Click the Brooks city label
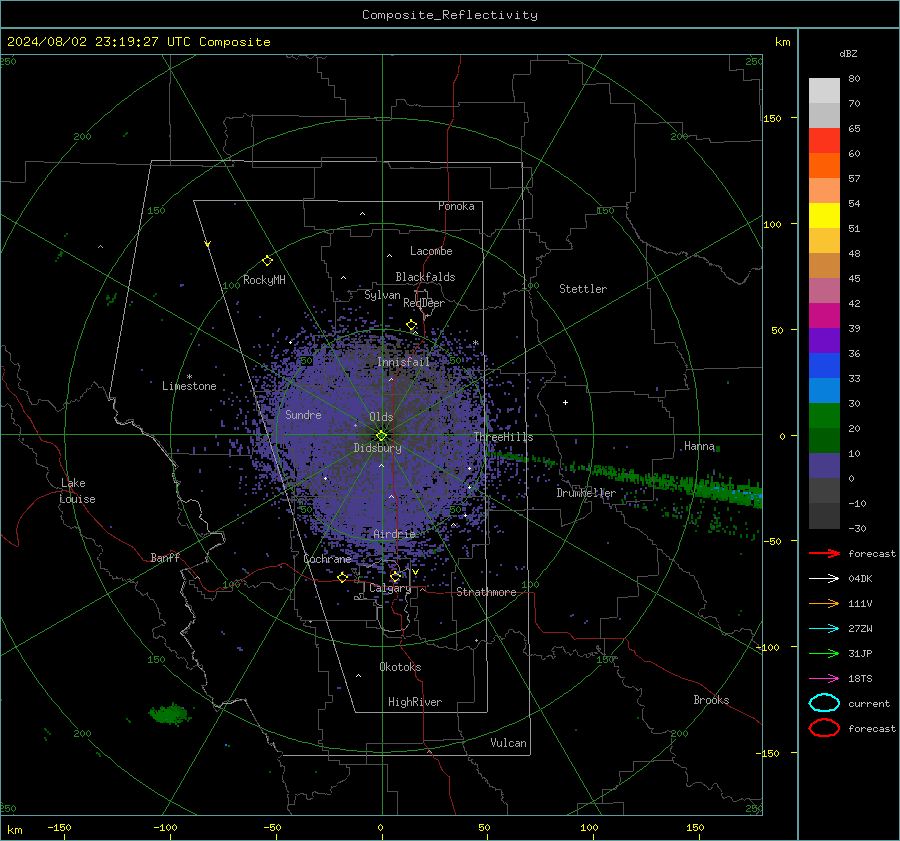Viewport: 900px width, 841px height. pos(711,700)
